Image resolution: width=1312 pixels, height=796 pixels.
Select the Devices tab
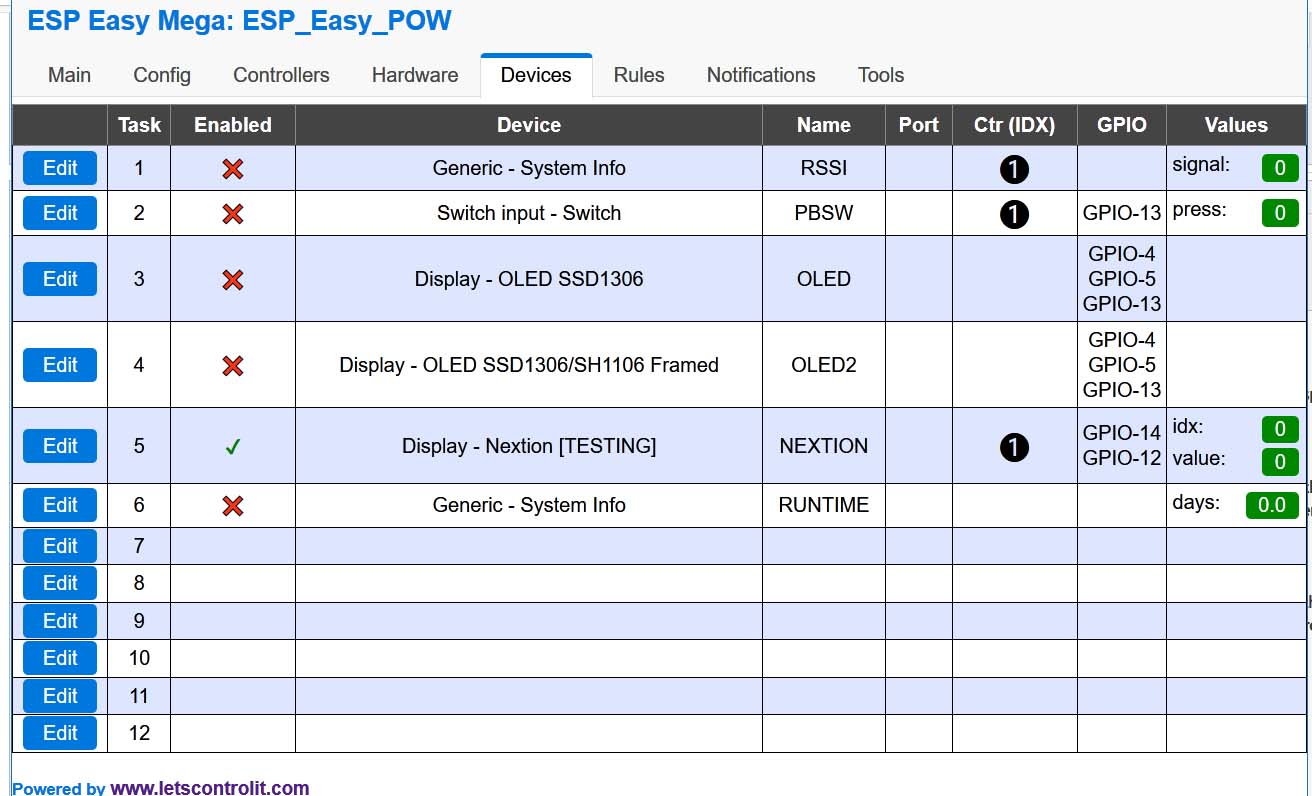point(536,75)
